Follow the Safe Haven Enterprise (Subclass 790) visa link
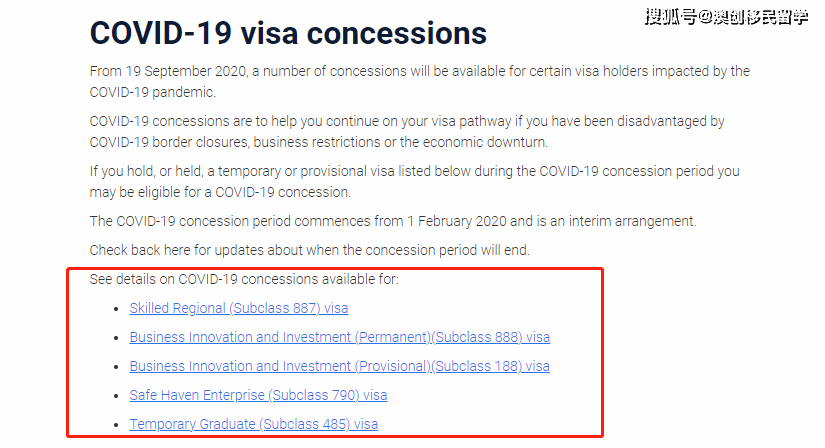Viewport: 825px width, 448px height. [x=258, y=395]
